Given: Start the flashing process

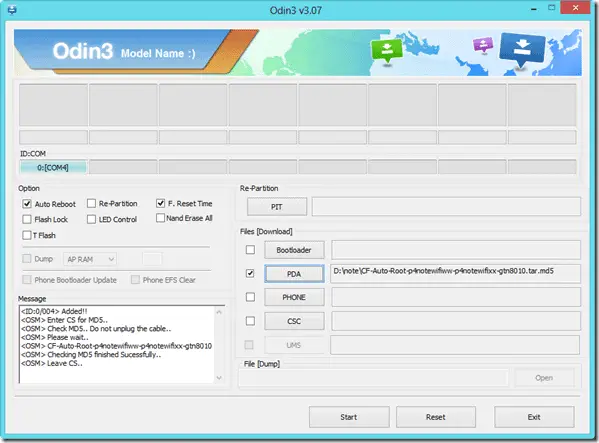Looking at the screenshot, I should tap(349, 417).
